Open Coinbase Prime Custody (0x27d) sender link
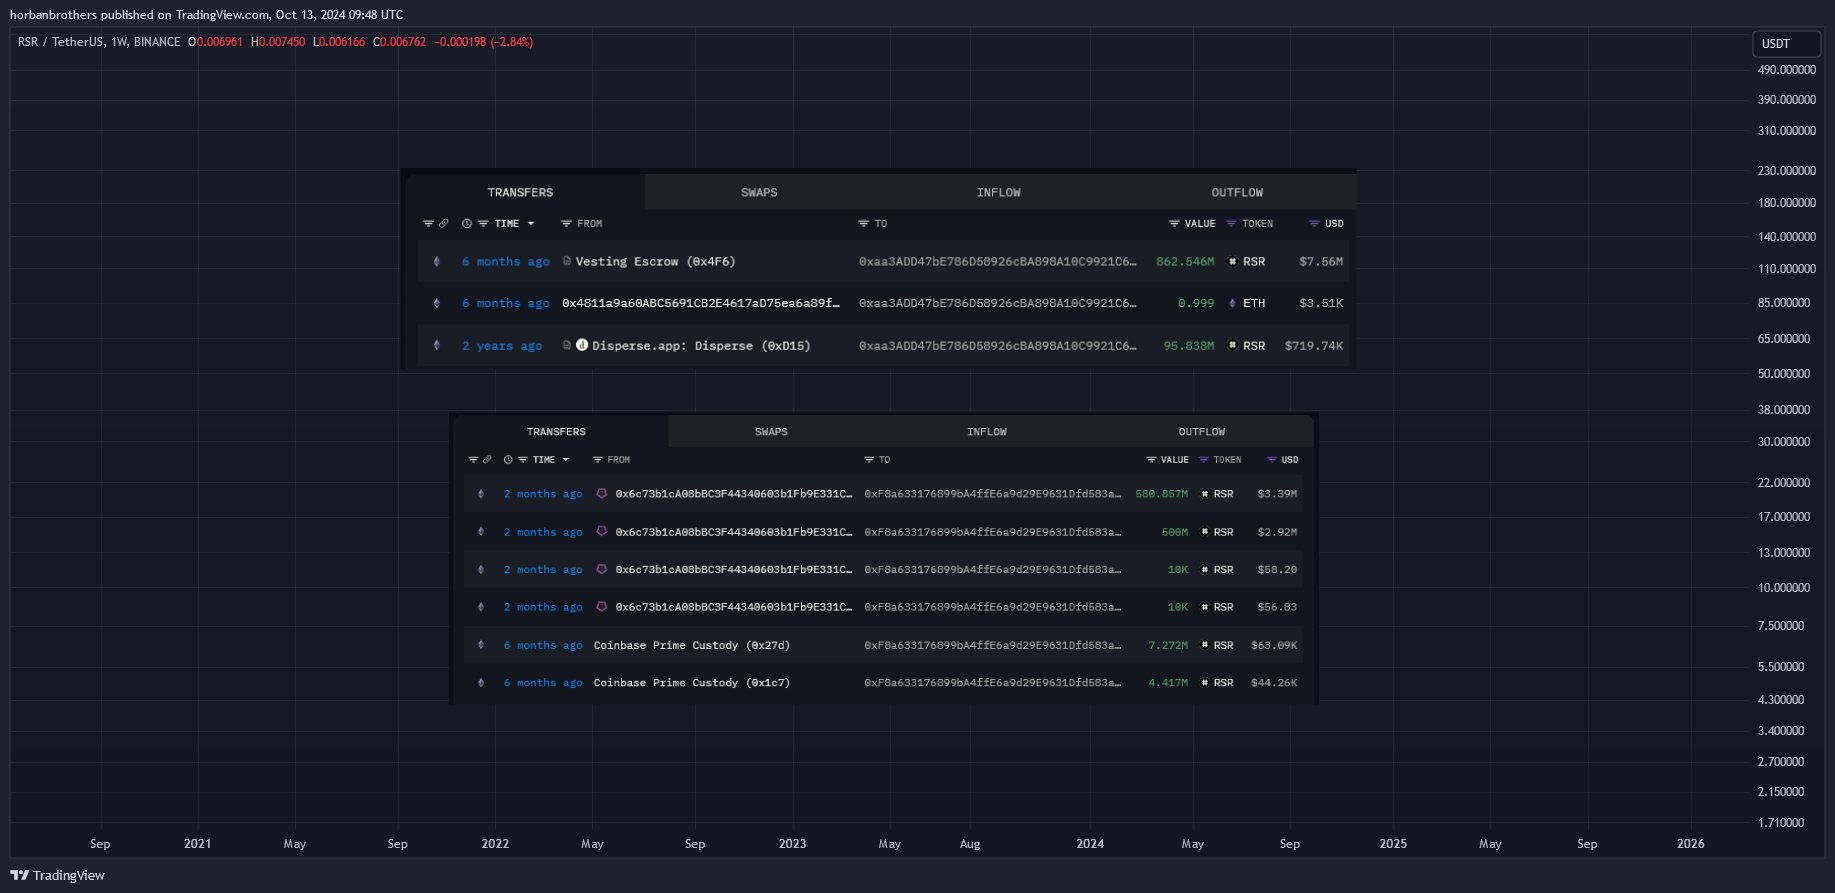This screenshot has height=893, width=1835. click(x=692, y=646)
